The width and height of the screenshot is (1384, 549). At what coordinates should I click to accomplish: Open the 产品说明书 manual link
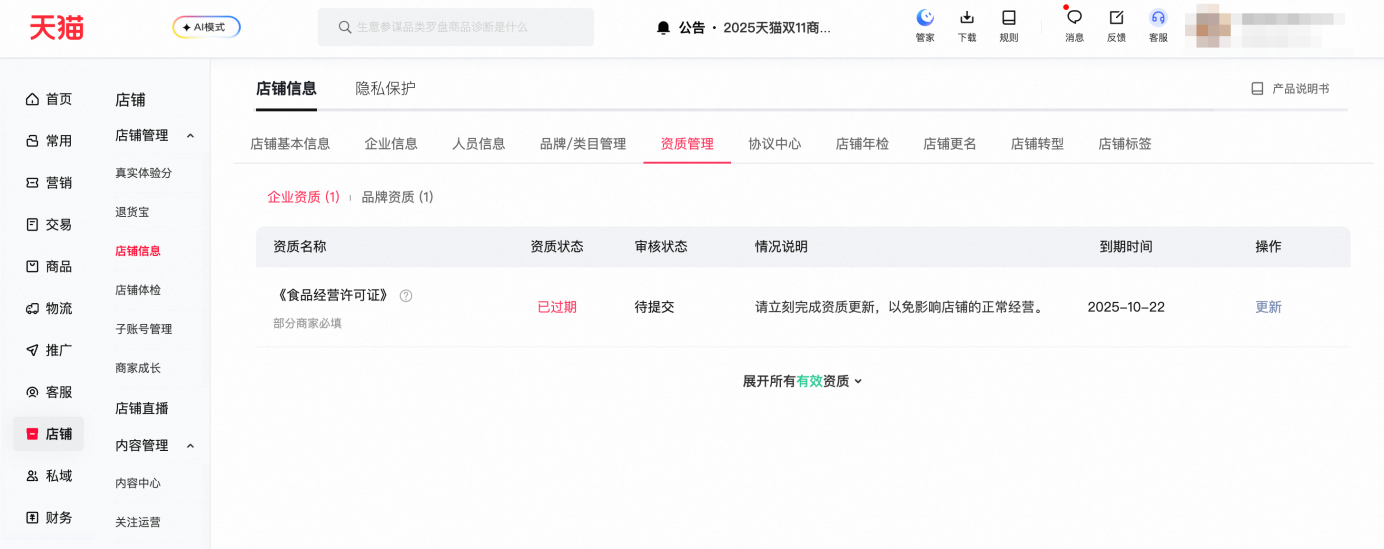click(1290, 89)
